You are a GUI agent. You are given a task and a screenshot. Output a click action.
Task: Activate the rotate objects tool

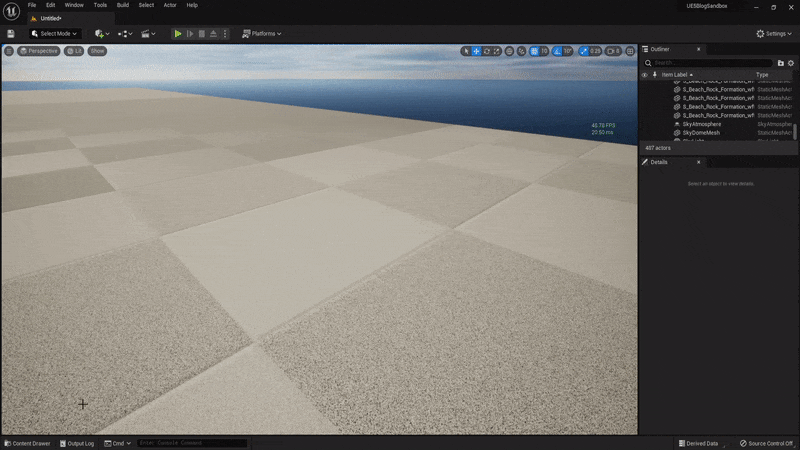486,51
